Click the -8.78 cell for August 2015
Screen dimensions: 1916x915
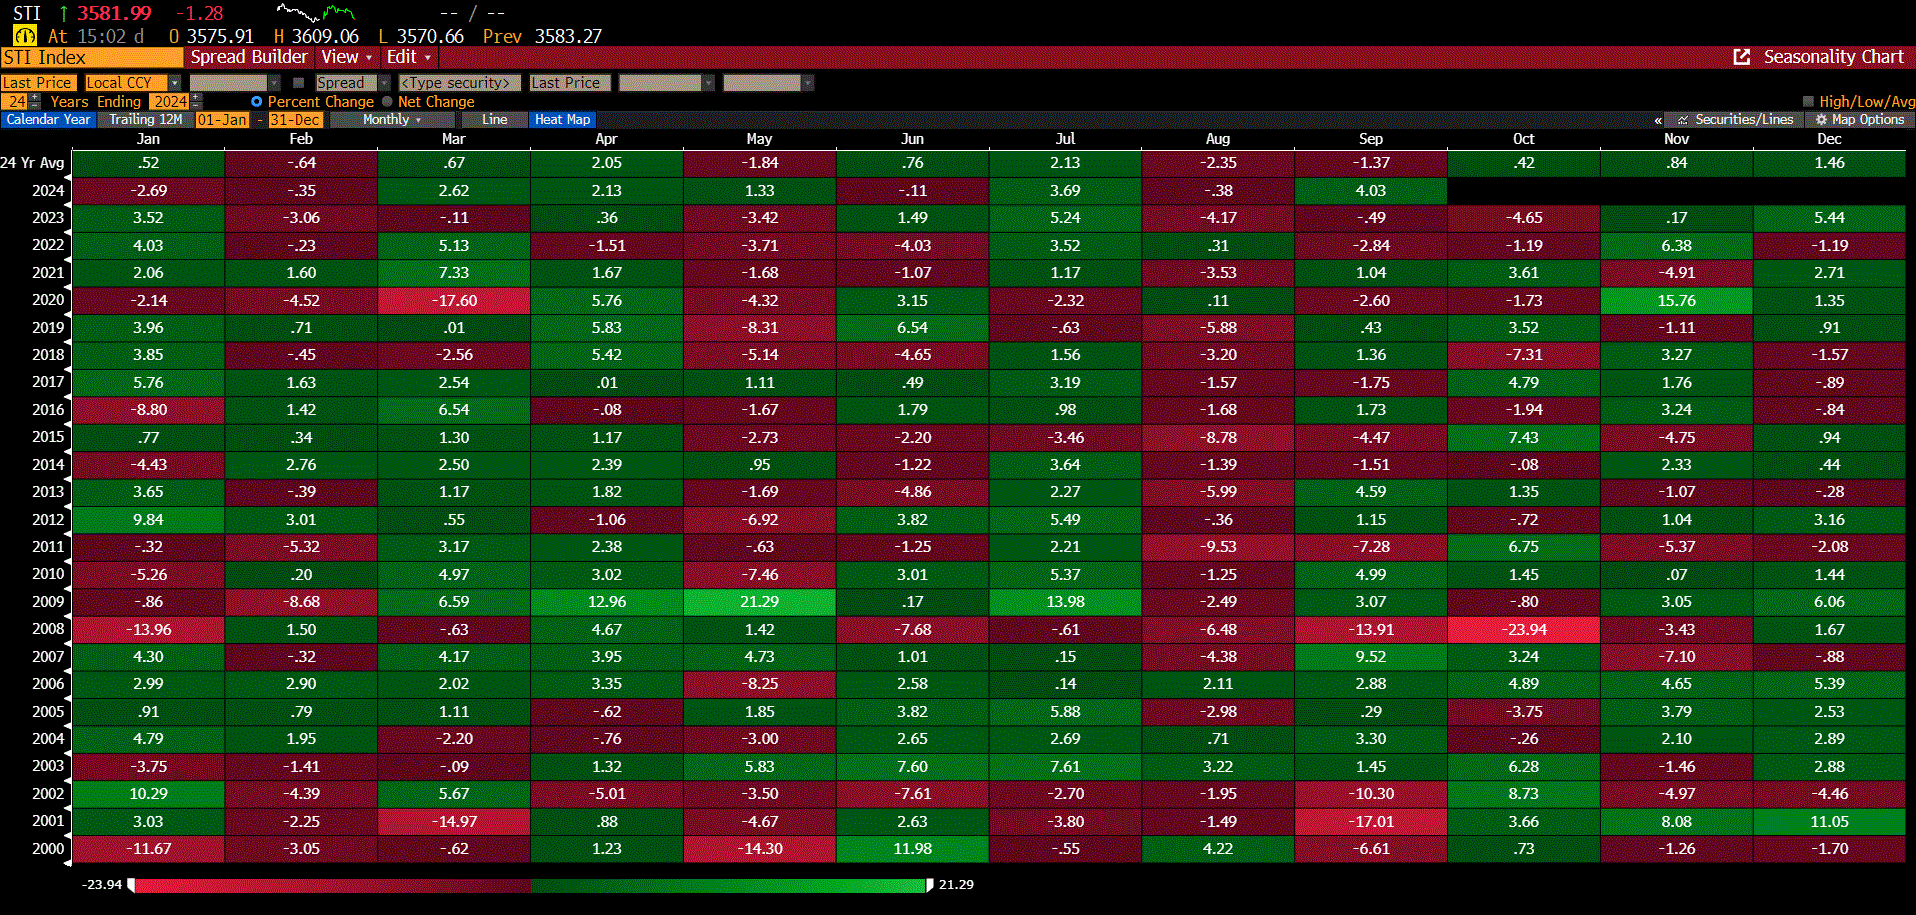point(1218,438)
